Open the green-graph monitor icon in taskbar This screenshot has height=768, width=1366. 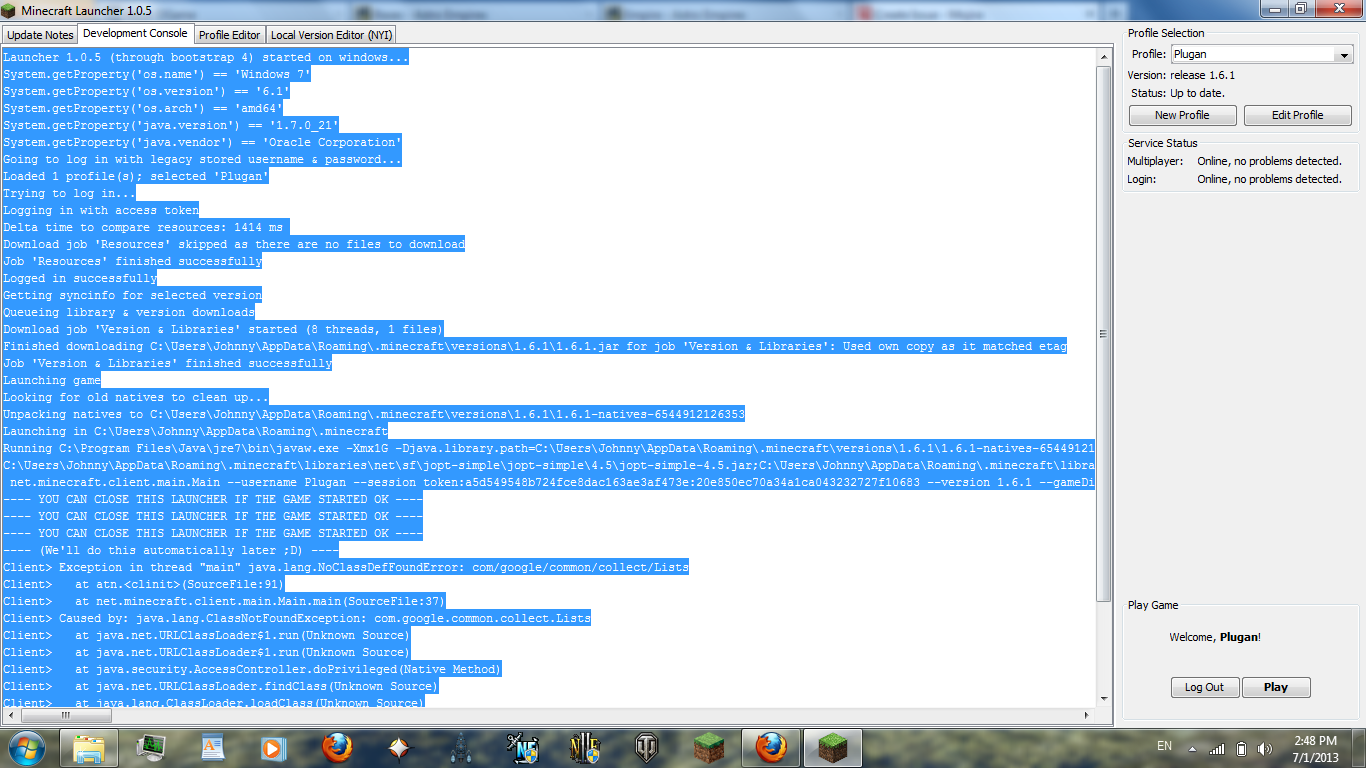coord(151,747)
